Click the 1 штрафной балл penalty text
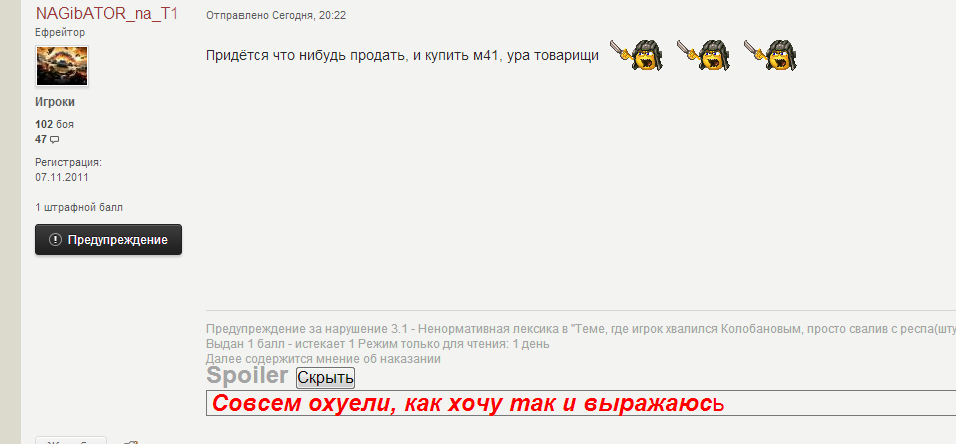The image size is (956, 444). pyautogui.click(x=79, y=207)
